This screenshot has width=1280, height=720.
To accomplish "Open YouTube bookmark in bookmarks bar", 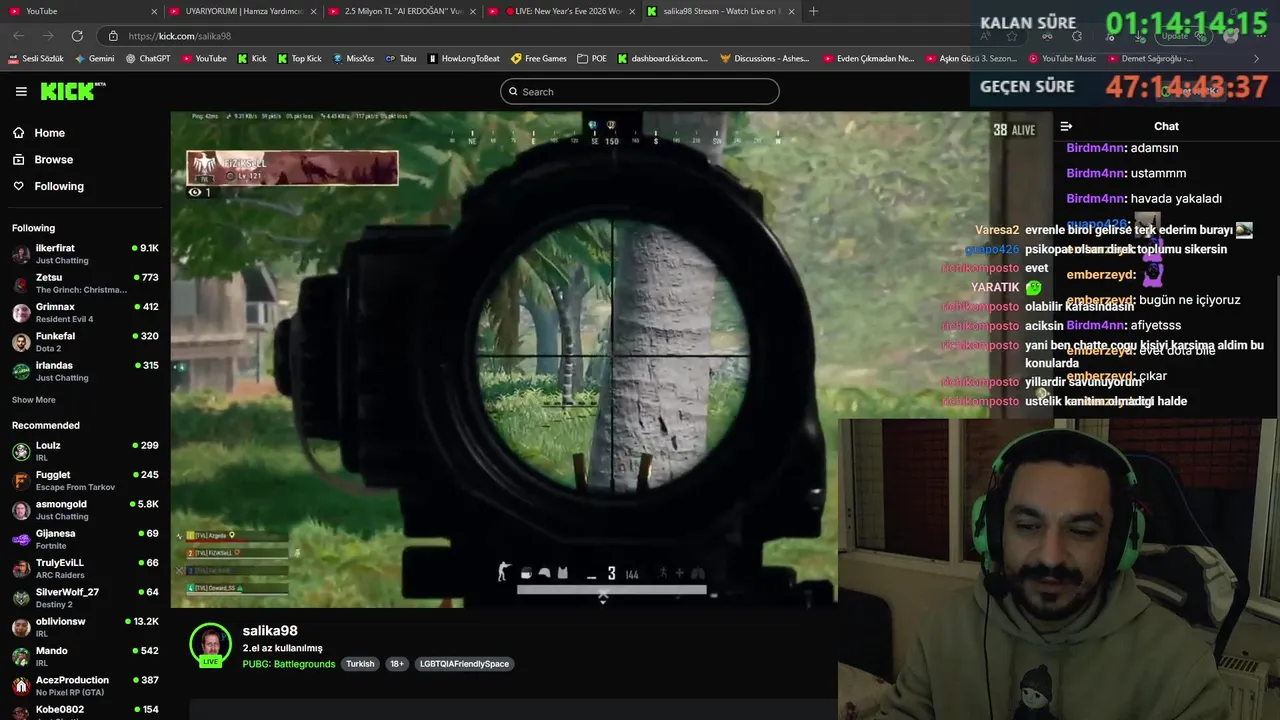I will pos(204,59).
